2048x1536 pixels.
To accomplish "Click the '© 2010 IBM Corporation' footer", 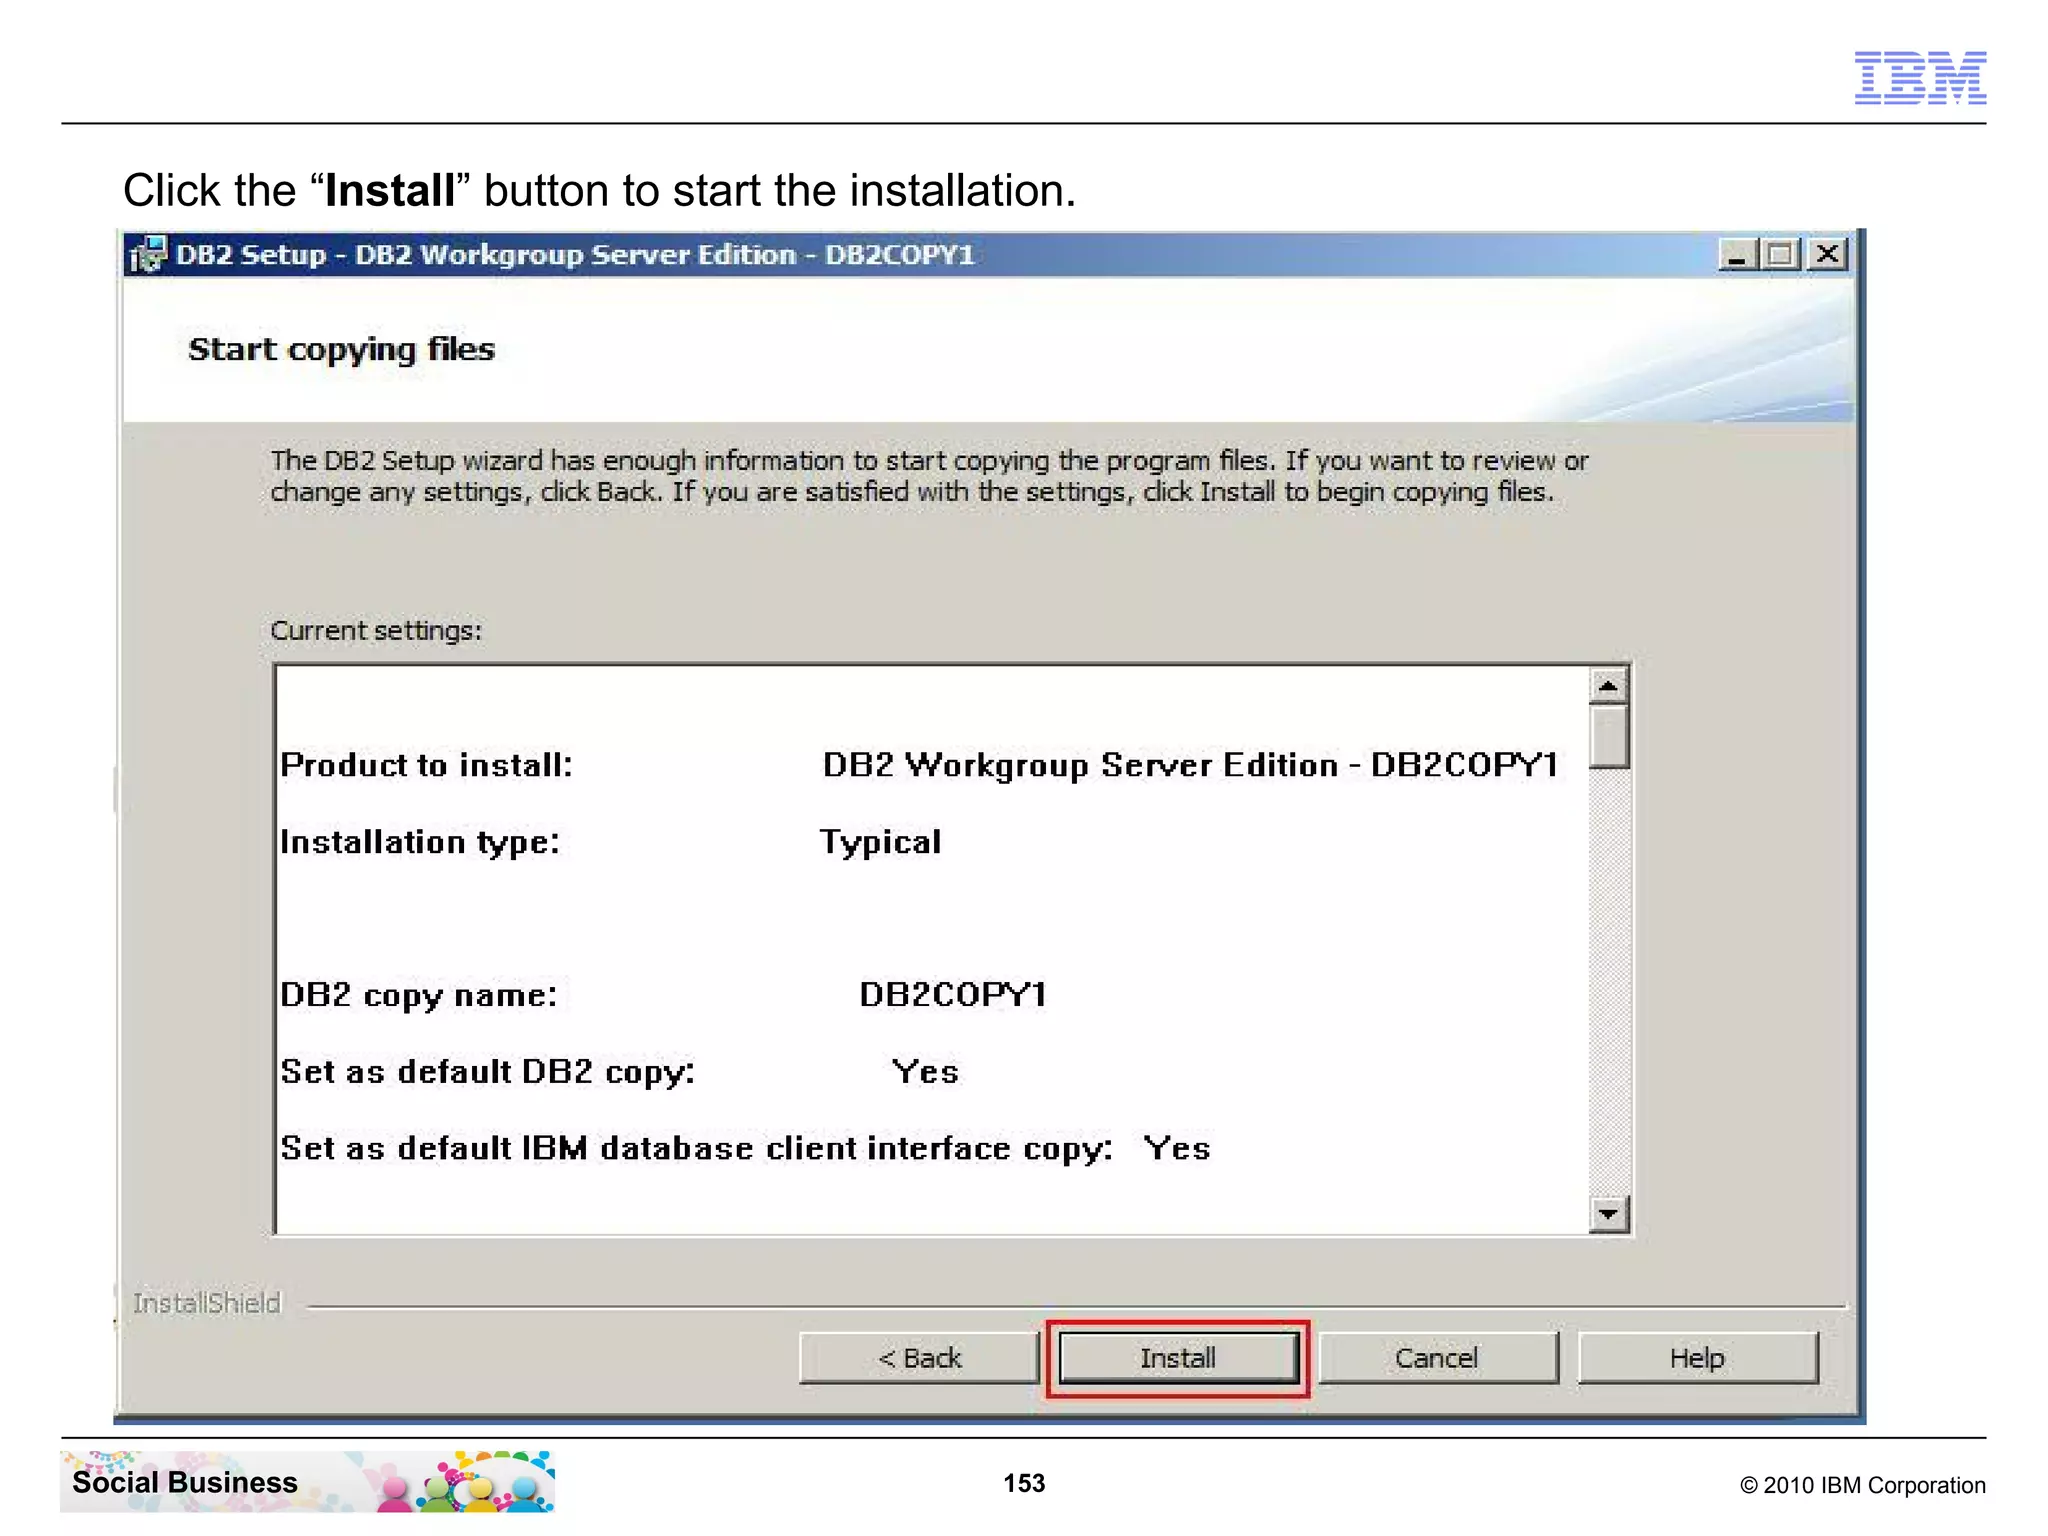I will pyautogui.click(x=1862, y=1485).
